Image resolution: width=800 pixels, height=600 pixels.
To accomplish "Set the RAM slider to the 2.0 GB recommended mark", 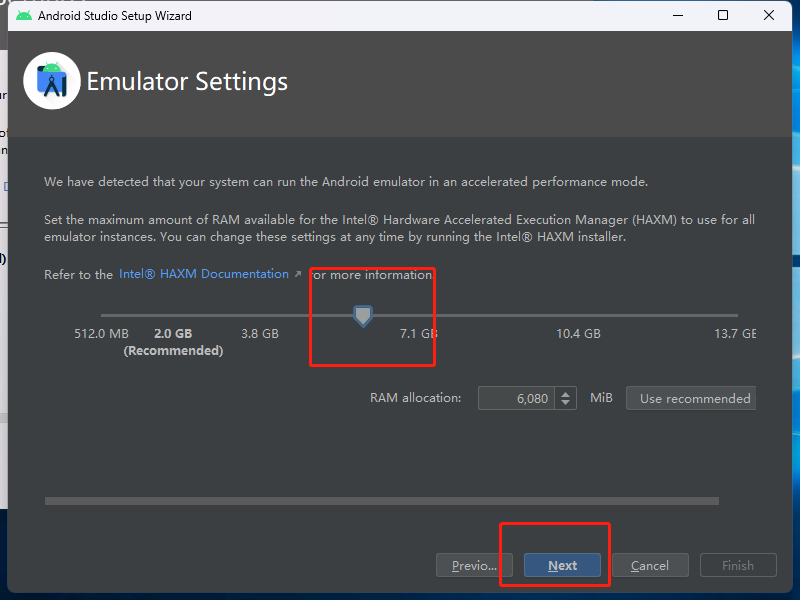I will (173, 316).
